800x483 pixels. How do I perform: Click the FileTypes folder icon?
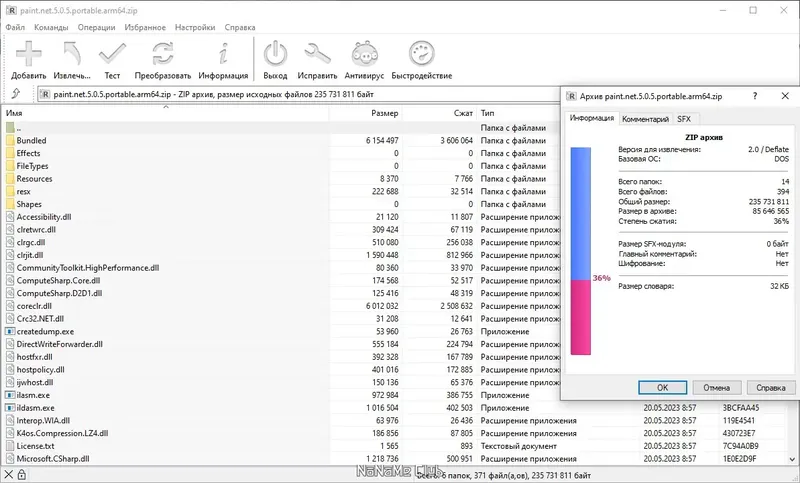(10, 166)
